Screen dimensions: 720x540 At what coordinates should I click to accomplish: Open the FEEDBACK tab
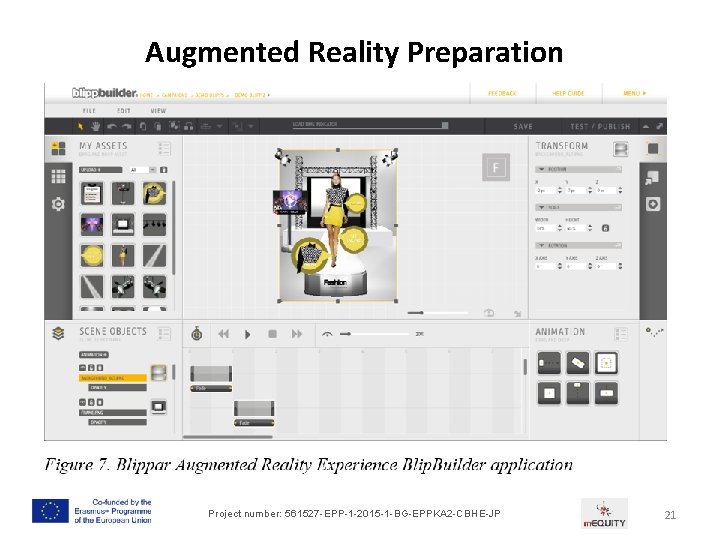coord(502,93)
